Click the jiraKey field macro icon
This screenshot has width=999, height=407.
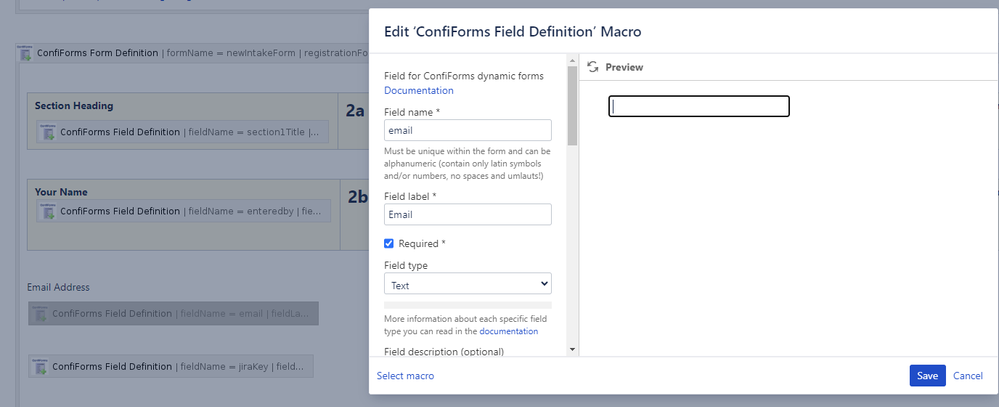[40, 366]
